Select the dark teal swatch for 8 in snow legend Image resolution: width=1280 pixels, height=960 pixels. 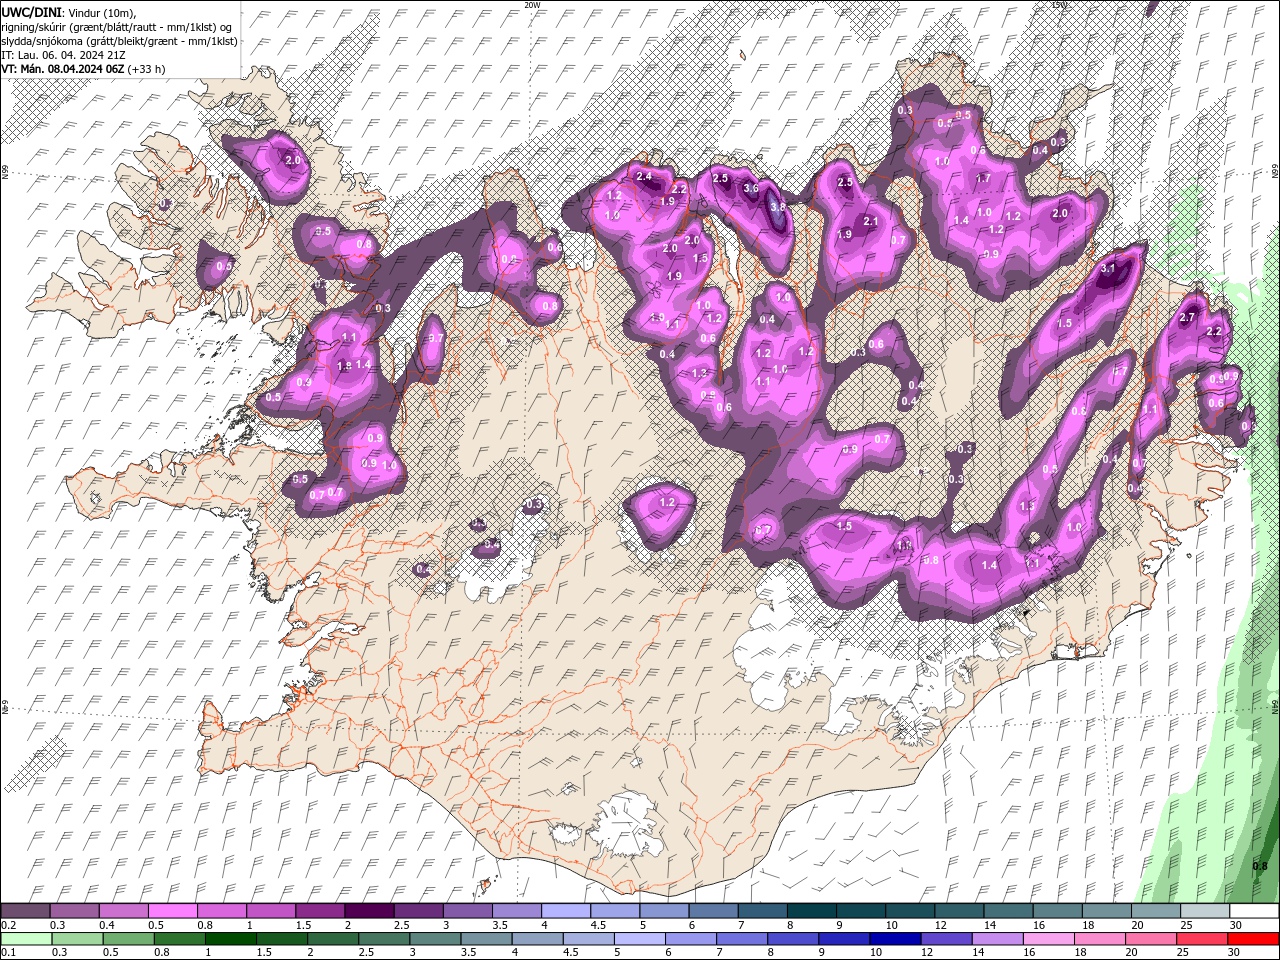[x=810, y=911]
